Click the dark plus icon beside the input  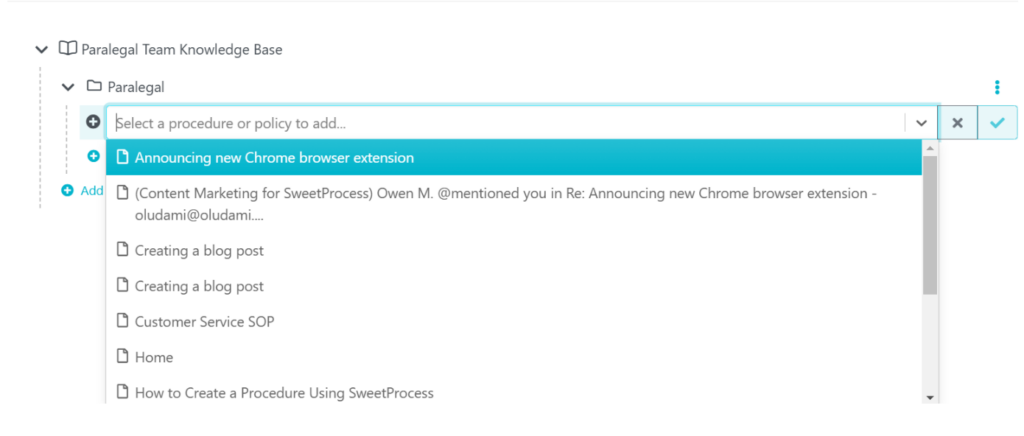pyautogui.click(x=93, y=122)
